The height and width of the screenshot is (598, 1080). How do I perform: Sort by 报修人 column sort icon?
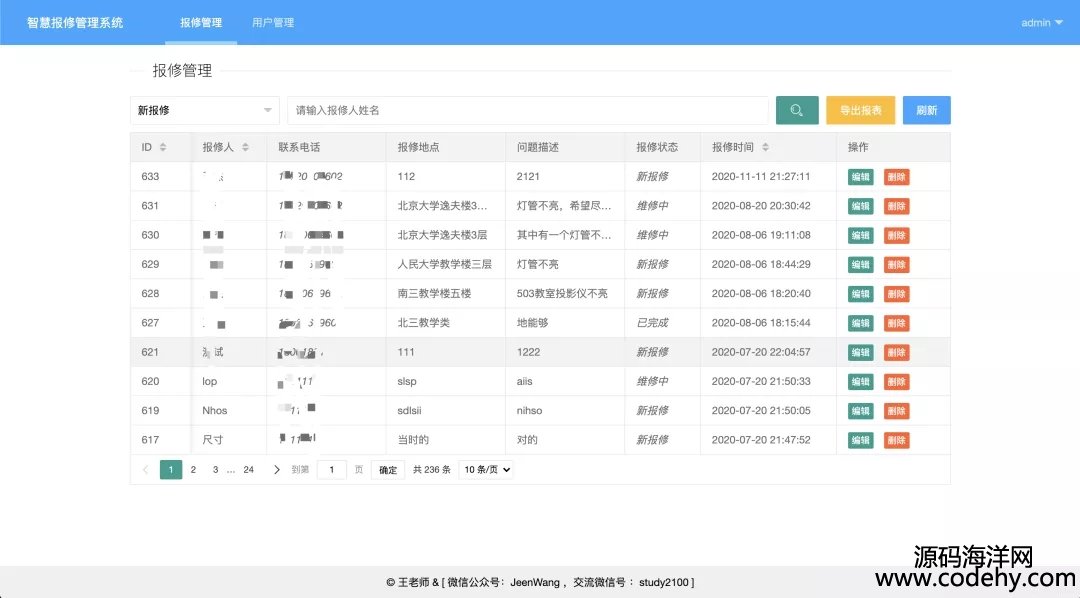(245, 147)
